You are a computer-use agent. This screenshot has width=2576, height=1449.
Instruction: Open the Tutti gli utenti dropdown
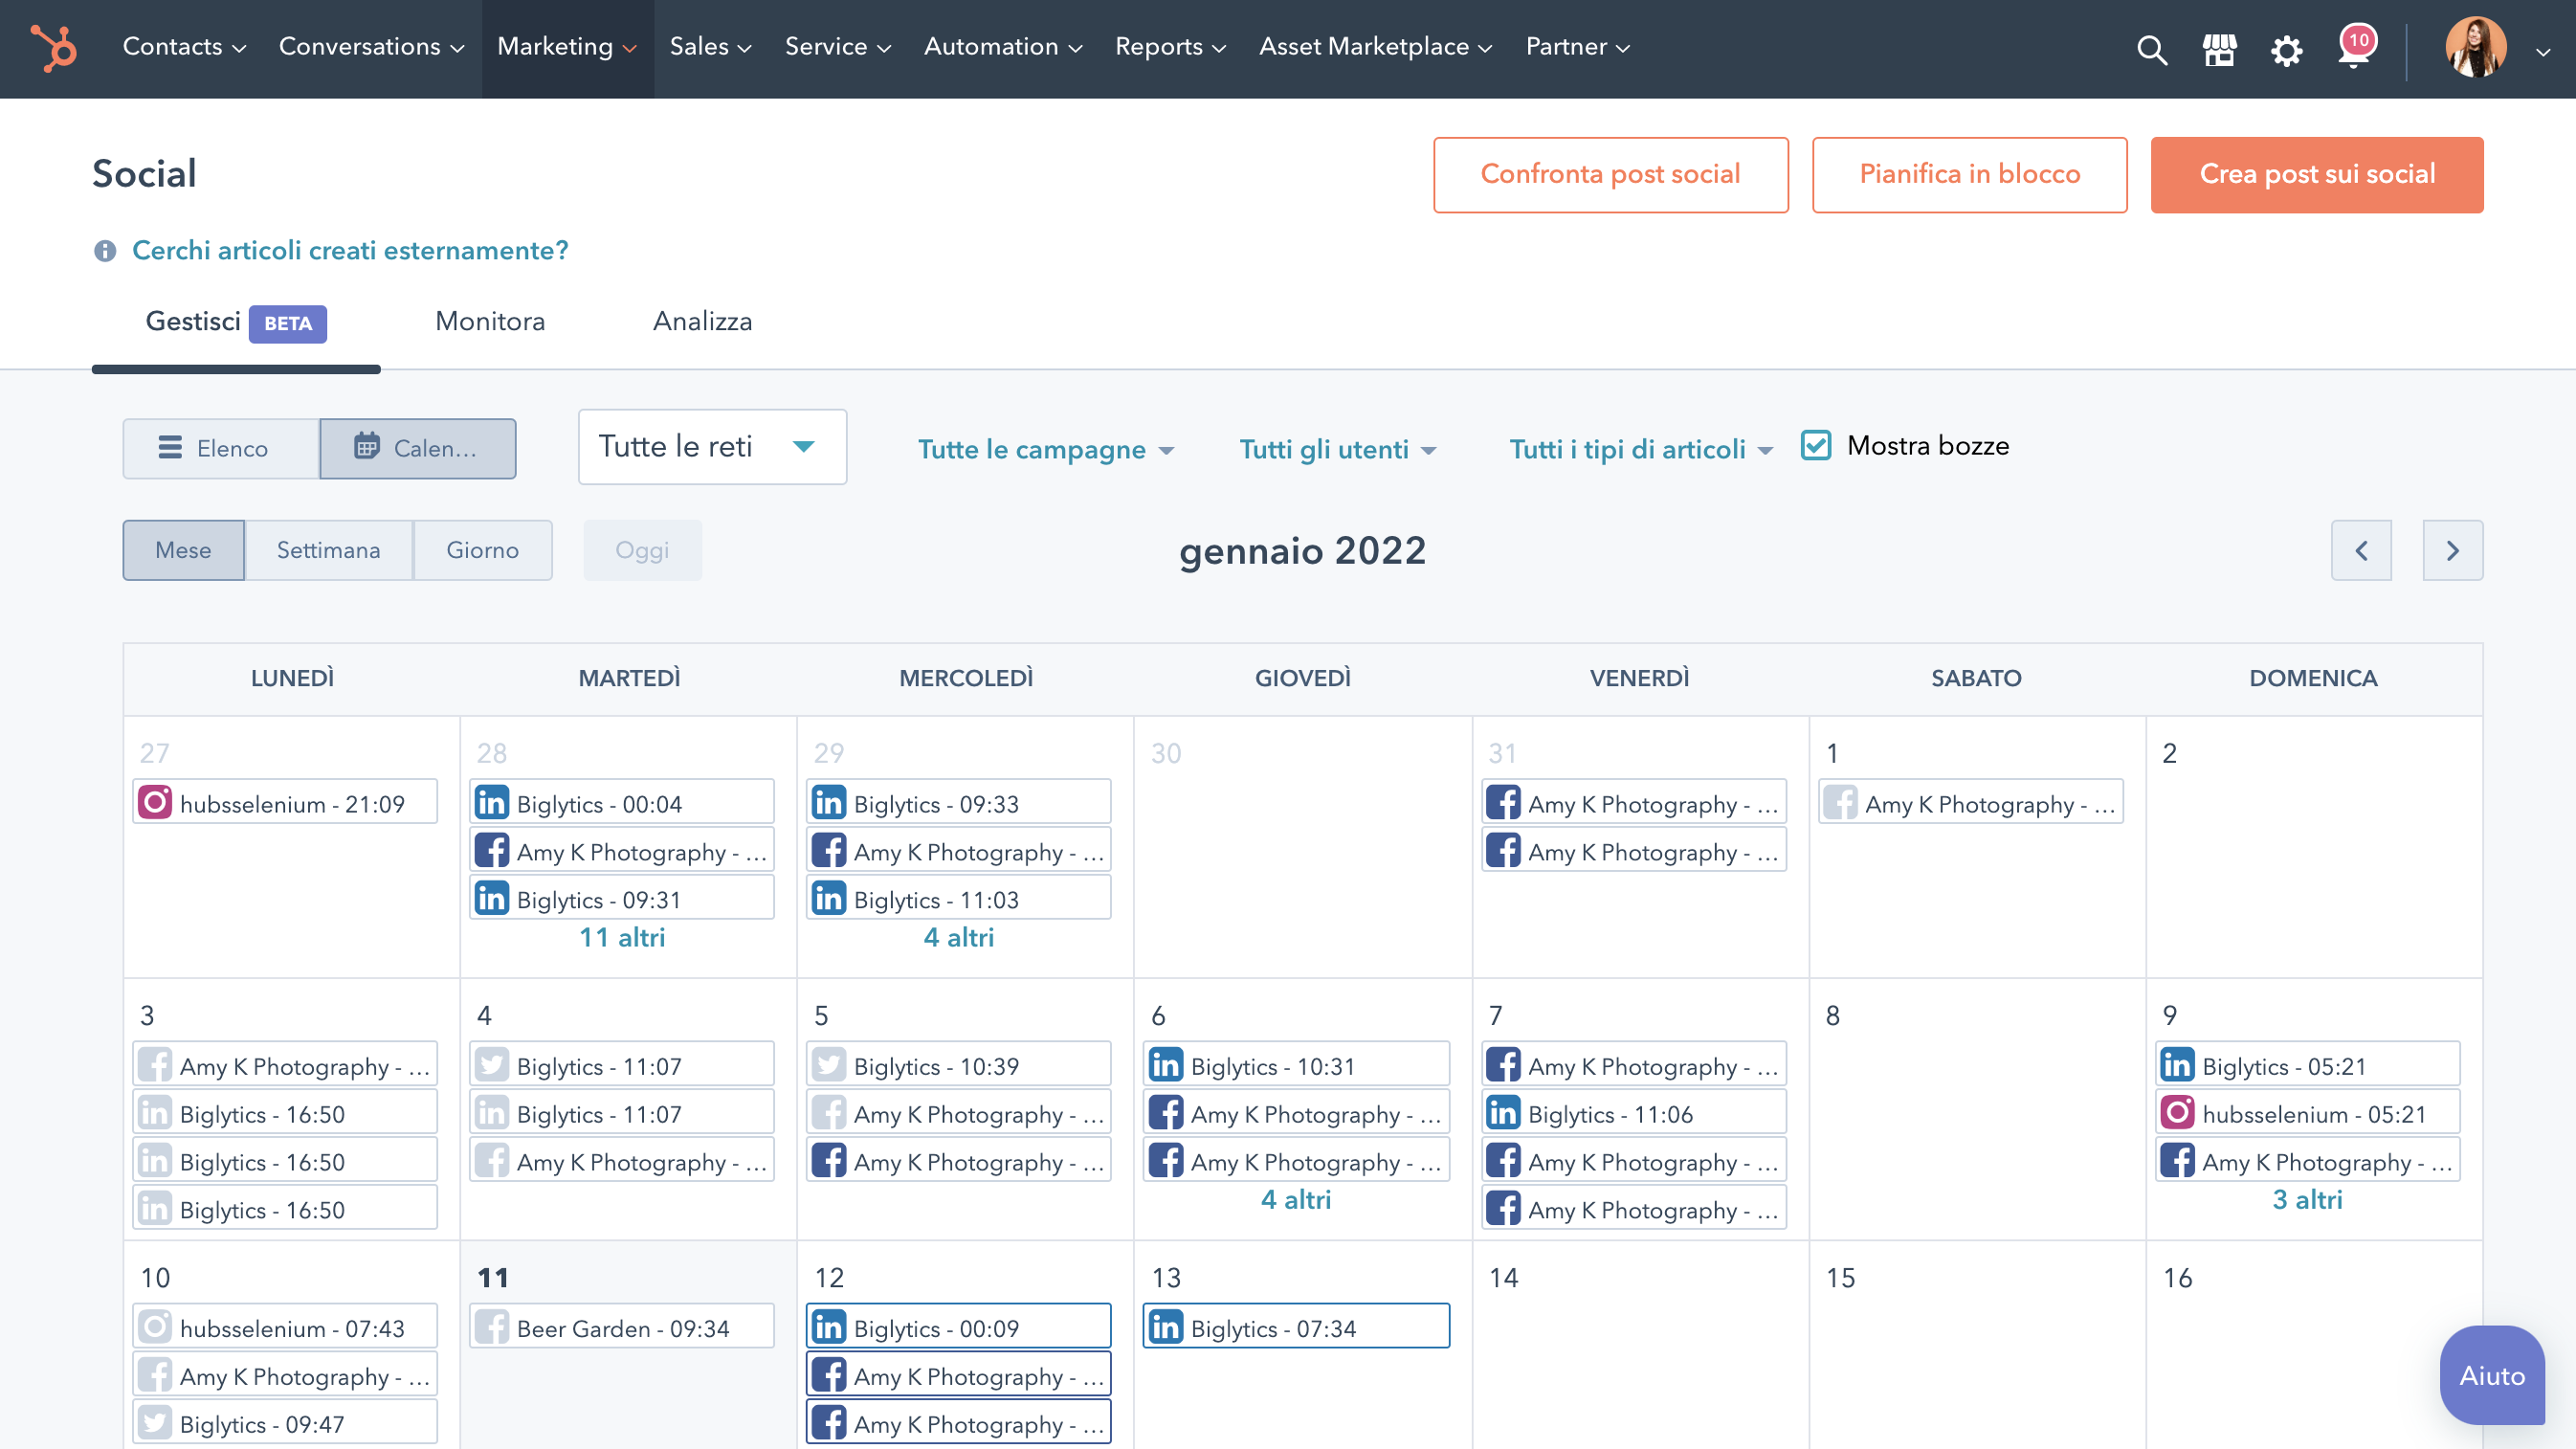[x=1338, y=449]
